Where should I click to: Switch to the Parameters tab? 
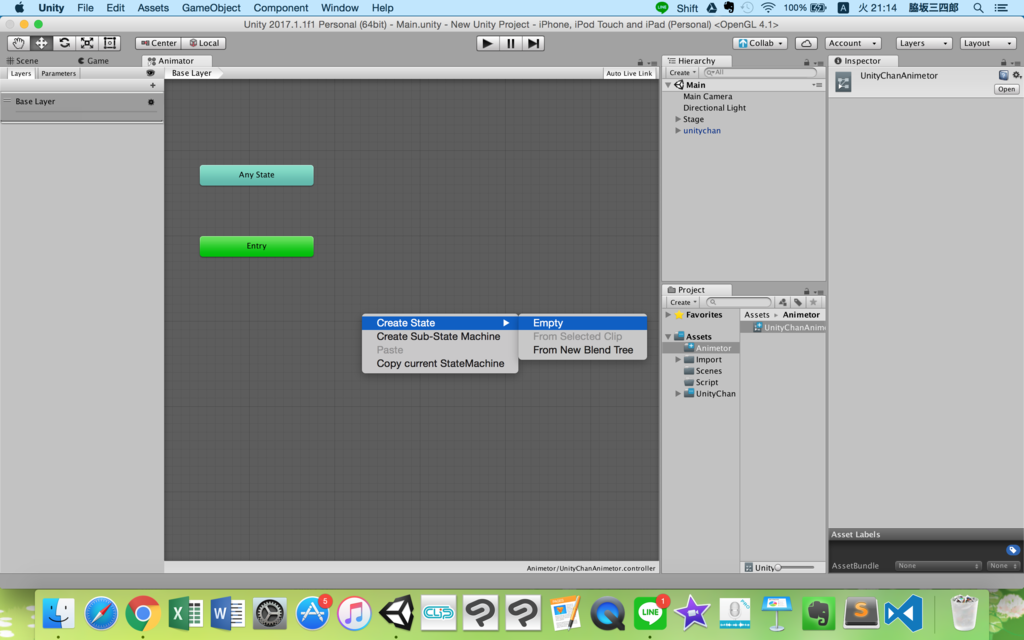[x=59, y=73]
